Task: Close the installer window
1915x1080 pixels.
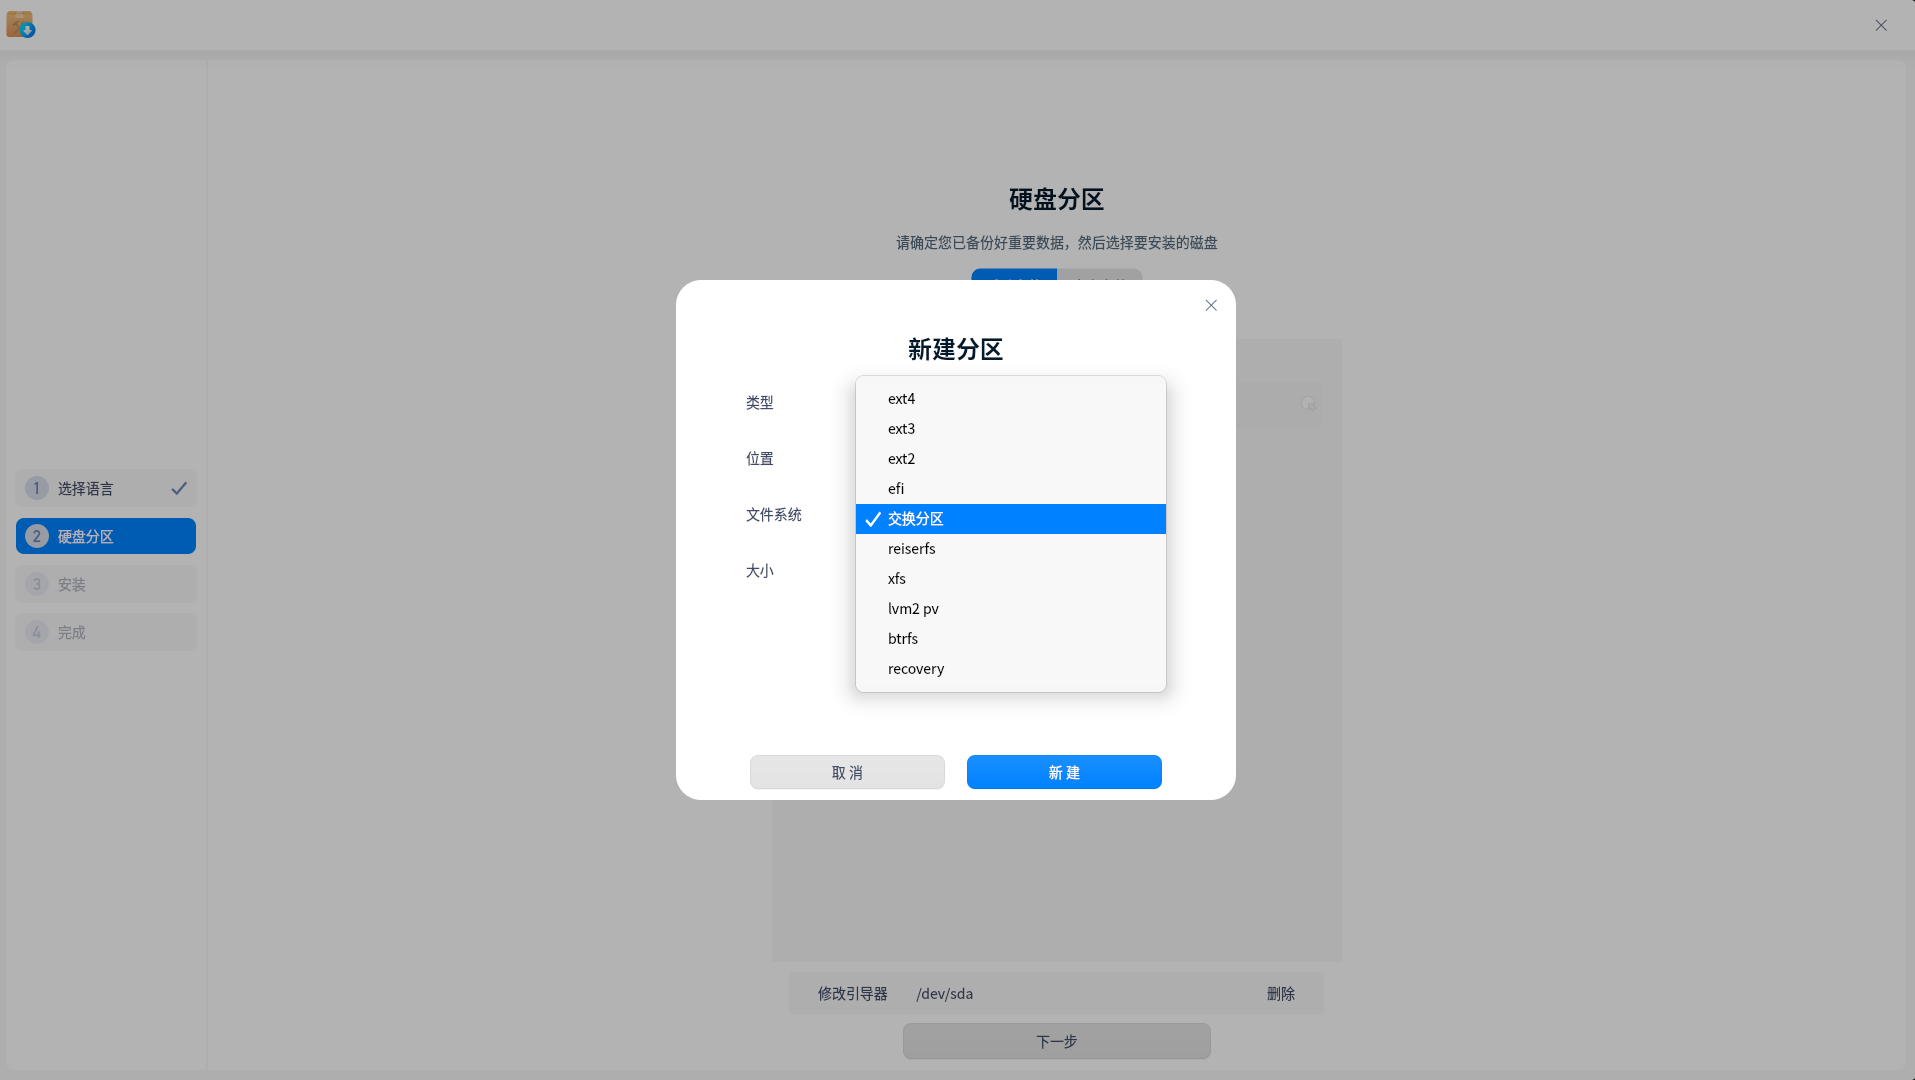Action: 1881,25
